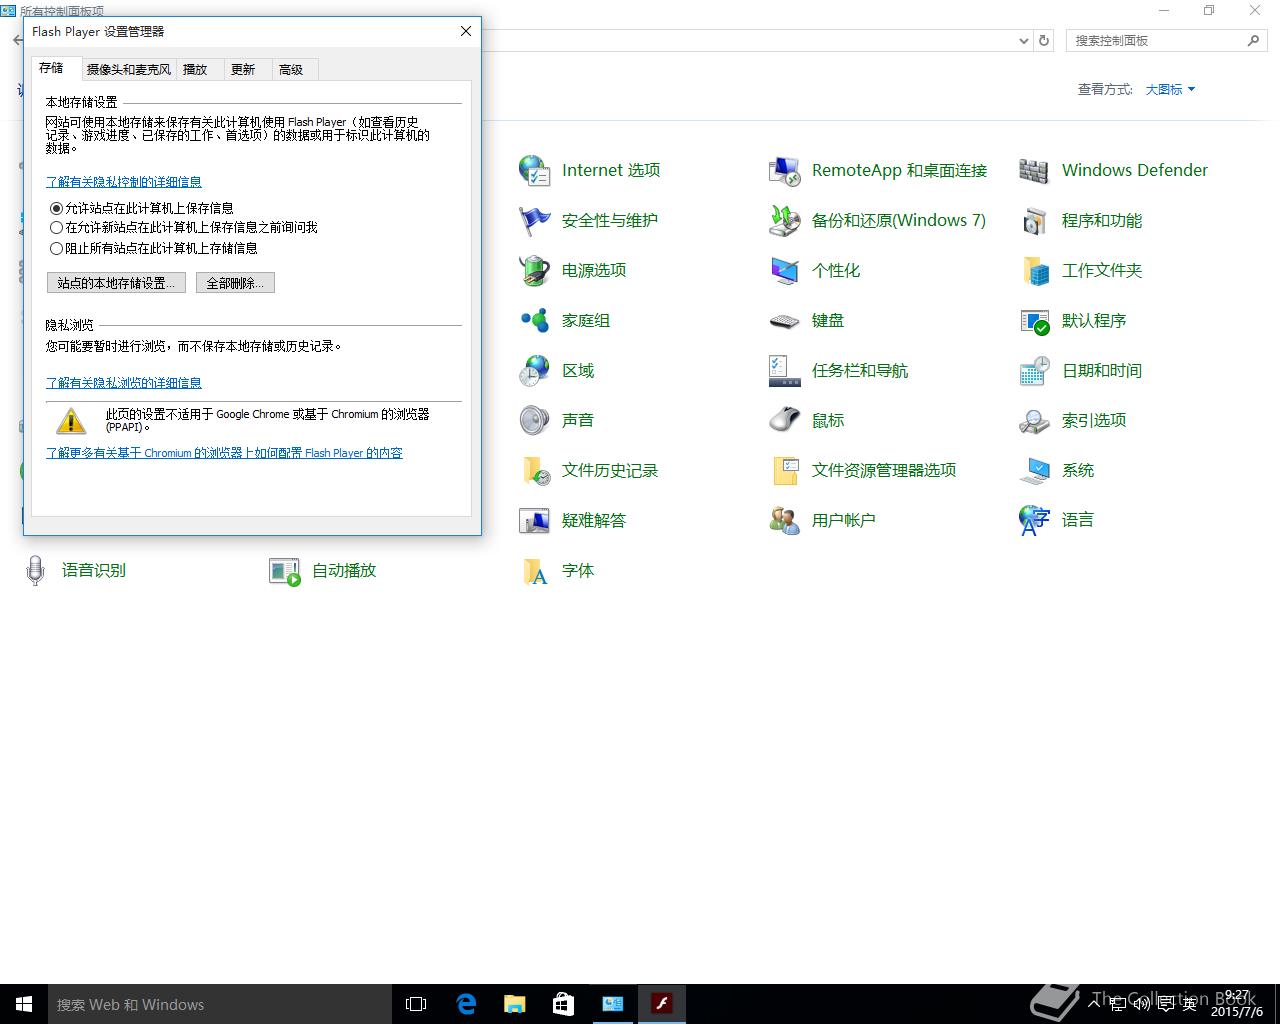Click 搜索控制面板 search field
The height and width of the screenshot is (1024, 1280).
[1166, 41]
